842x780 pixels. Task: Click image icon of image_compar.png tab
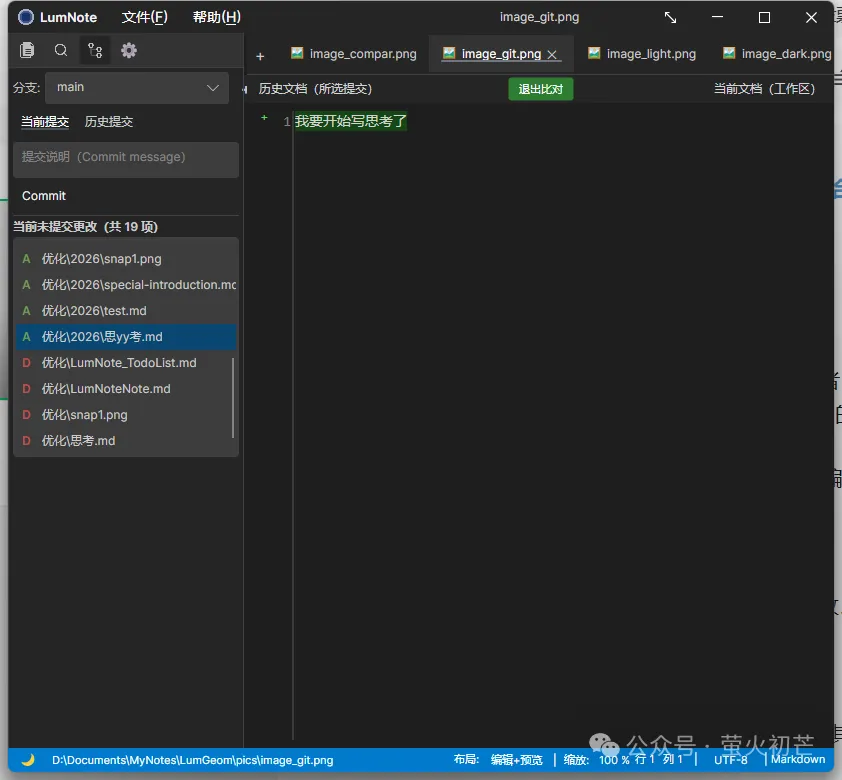coord(297,53)
